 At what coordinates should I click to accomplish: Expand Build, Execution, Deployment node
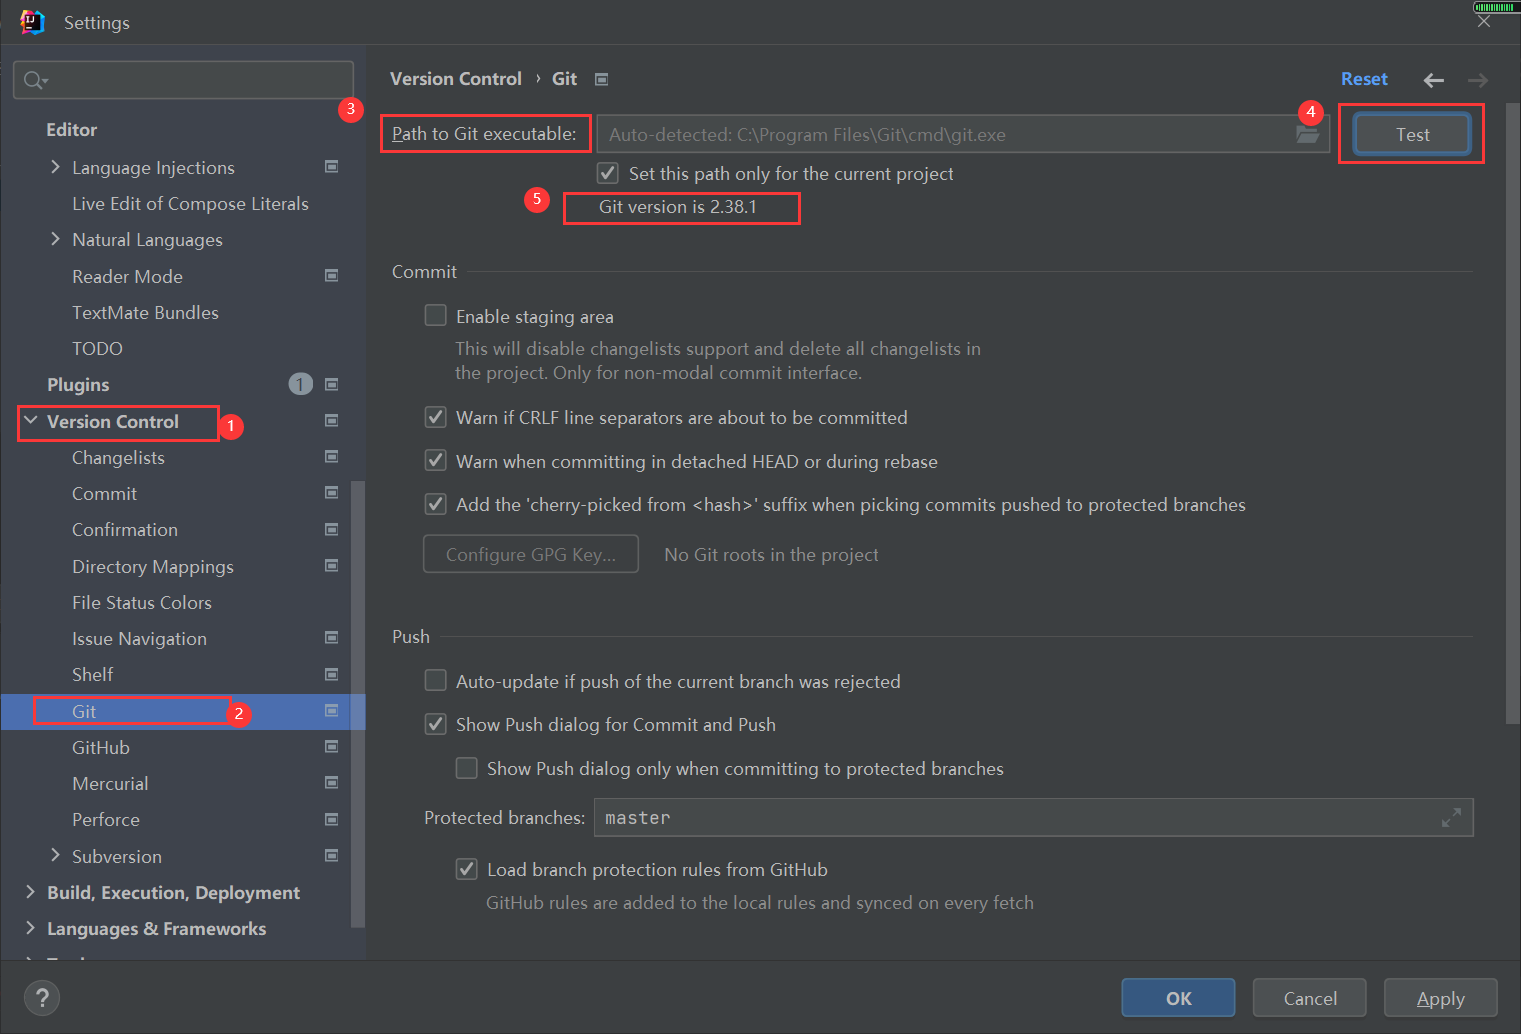pos(30,892)
